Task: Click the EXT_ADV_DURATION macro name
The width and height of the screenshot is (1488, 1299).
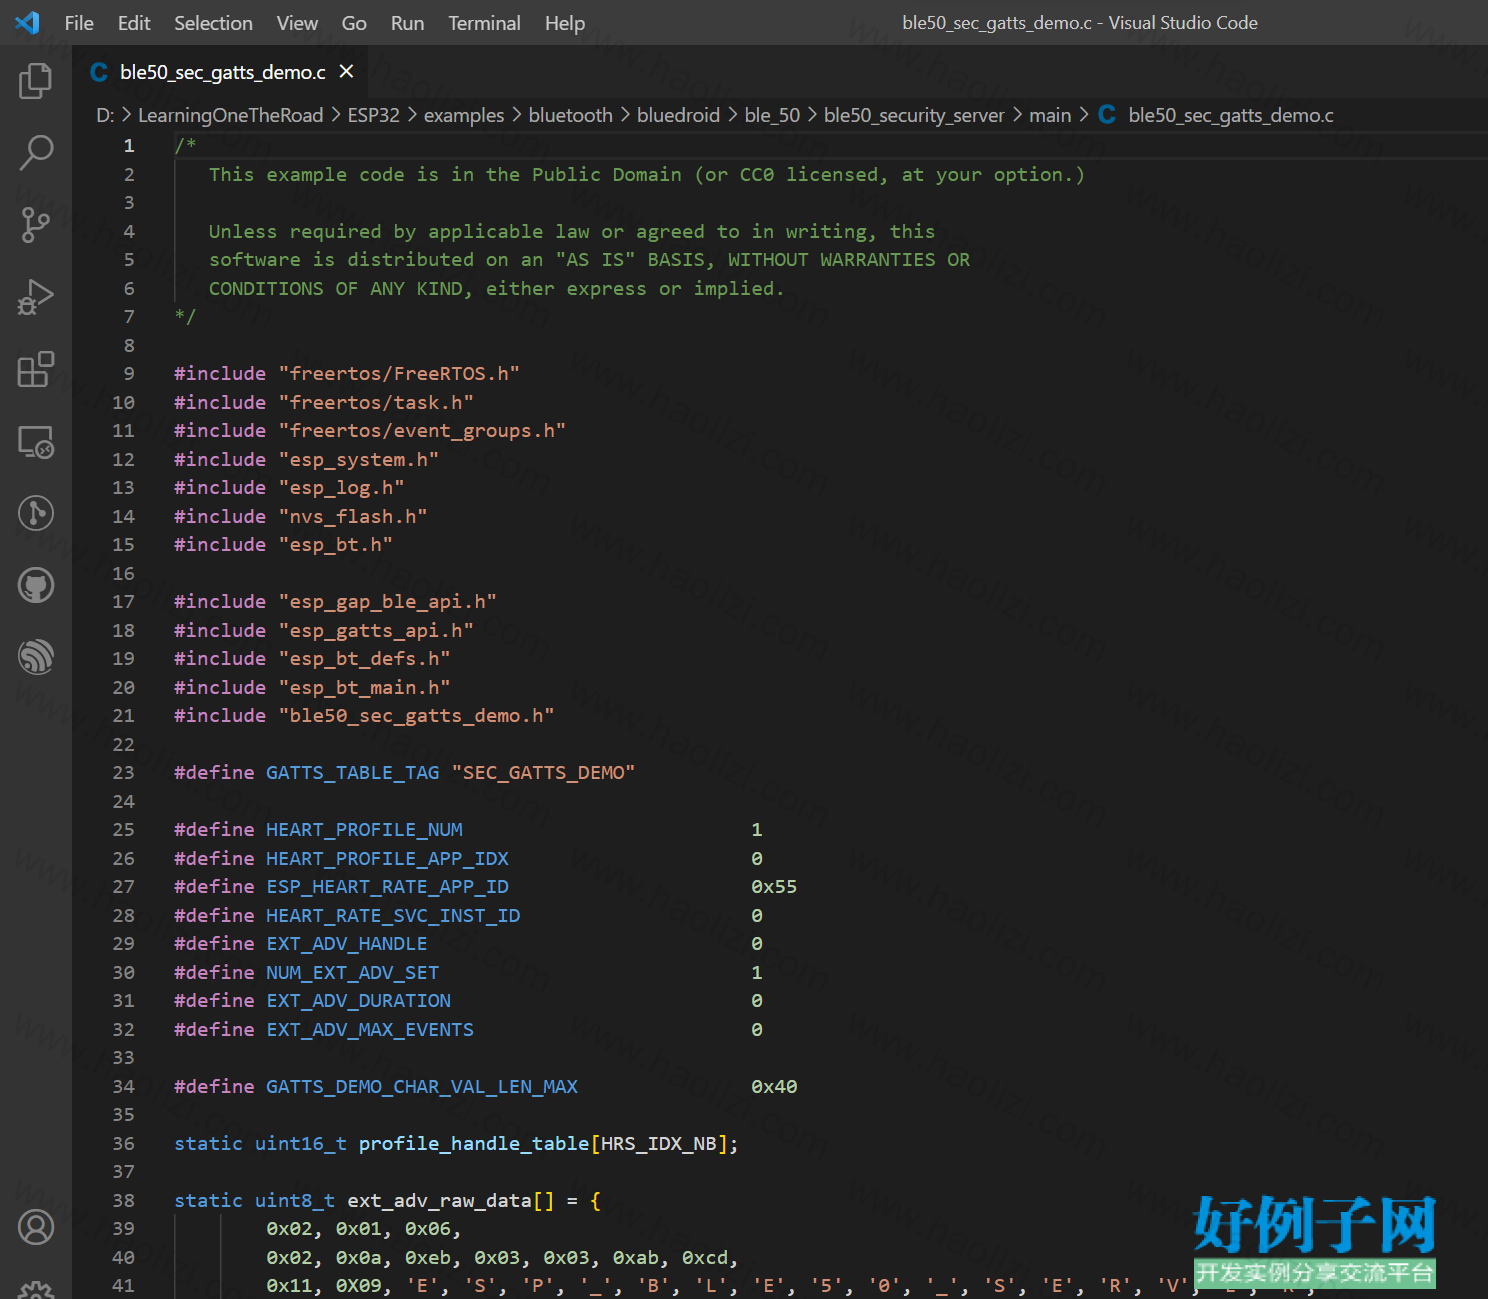Action: (359, 1001)
